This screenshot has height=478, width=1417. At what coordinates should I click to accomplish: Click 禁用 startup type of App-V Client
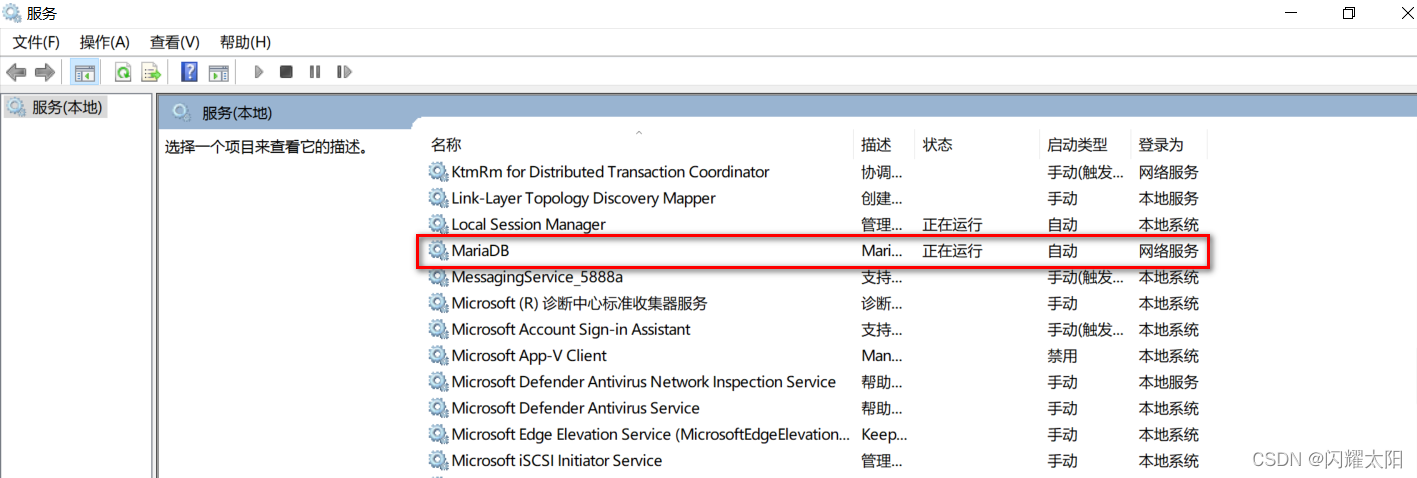(1062, 356)
